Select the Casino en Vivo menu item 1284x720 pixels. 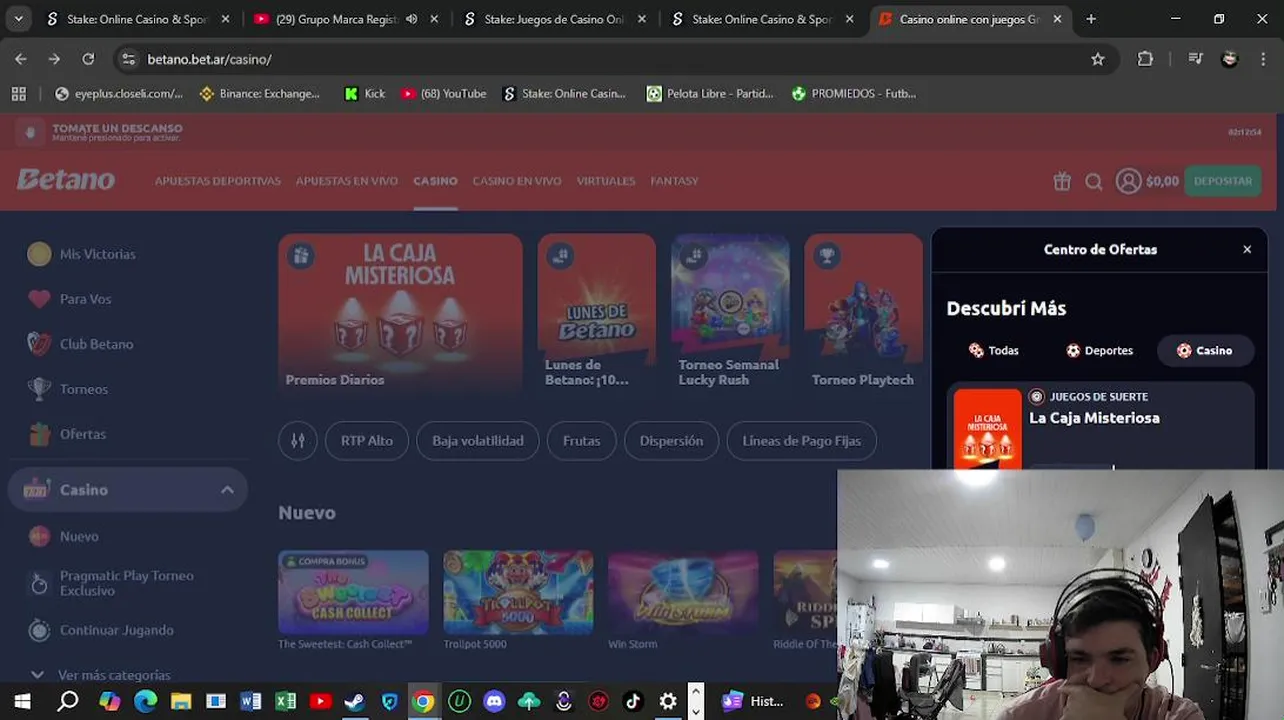pos(516,181)
